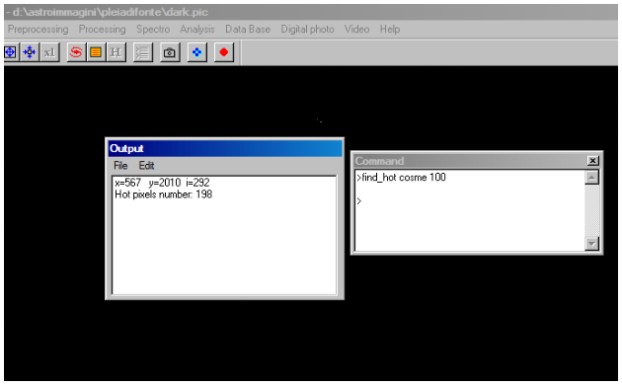Open the File menu in Output window
This screenshot has height=385, width=622.
point(121,166)
